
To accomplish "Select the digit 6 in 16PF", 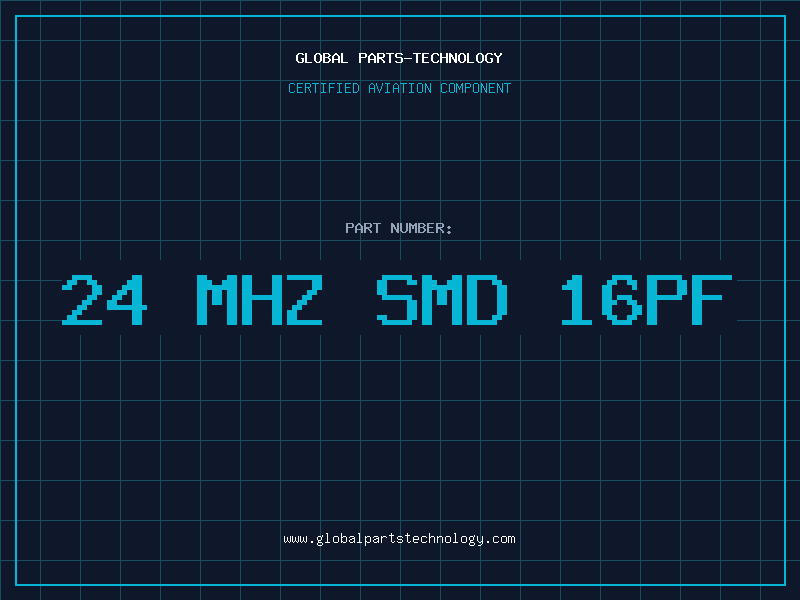I will tap(621, 300).
